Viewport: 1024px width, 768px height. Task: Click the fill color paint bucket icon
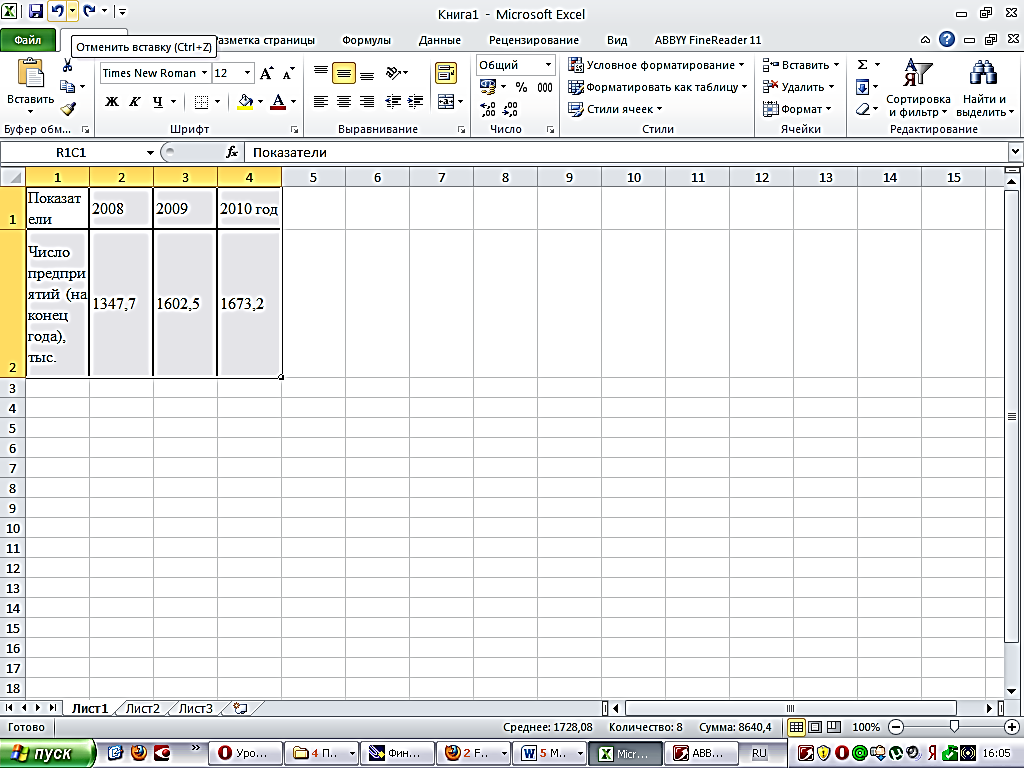246,102
